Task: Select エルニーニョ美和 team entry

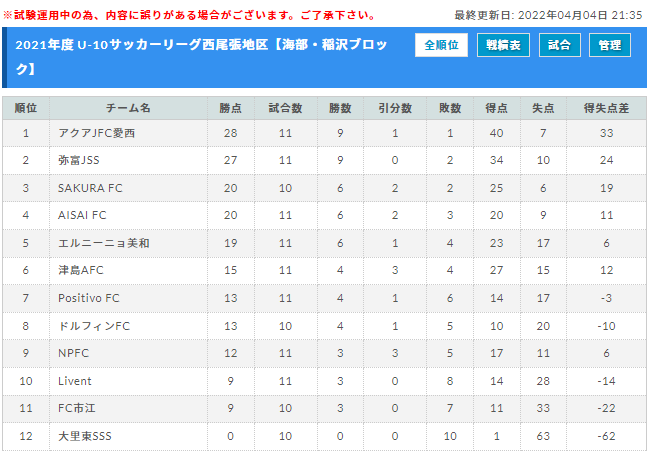Action: [x=104, y=243]
